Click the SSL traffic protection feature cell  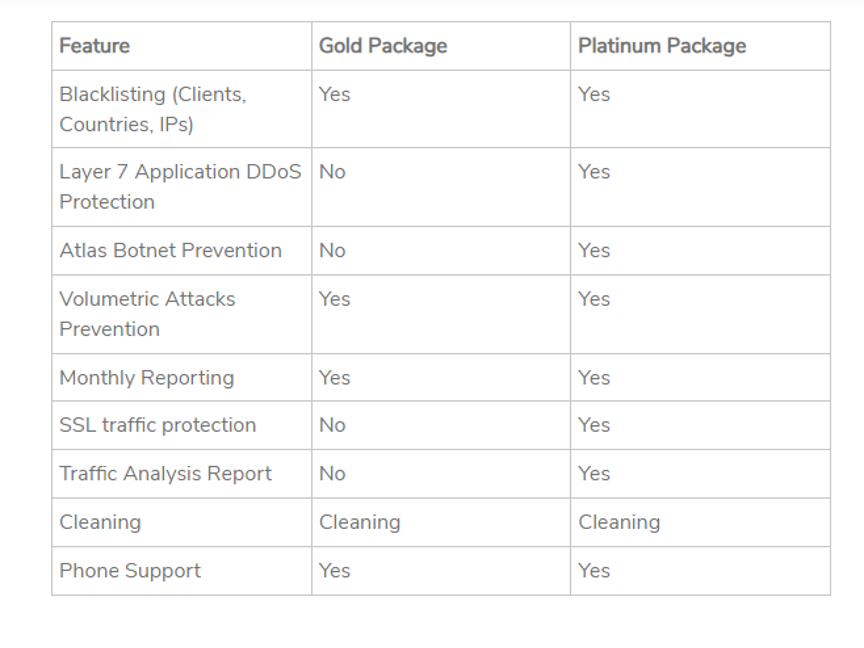(158, 425)
